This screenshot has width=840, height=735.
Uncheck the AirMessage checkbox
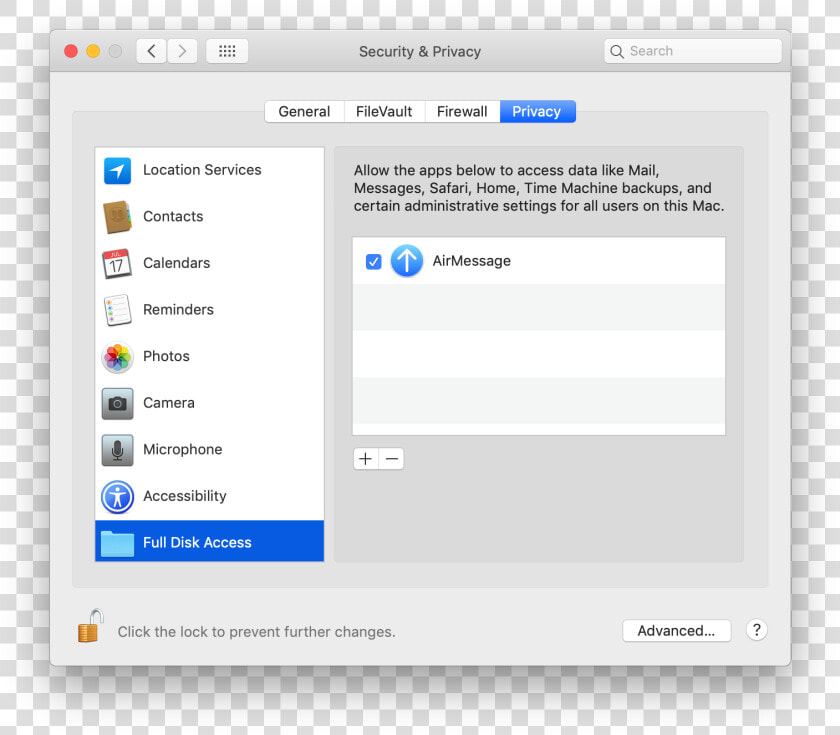373,261
